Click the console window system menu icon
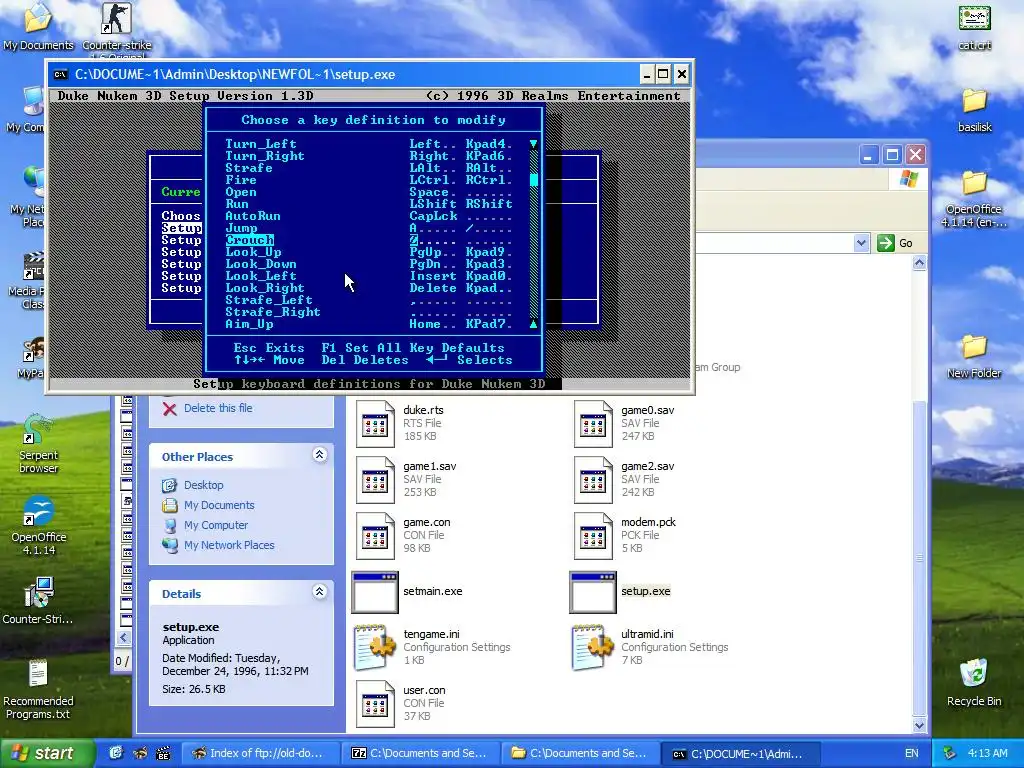1024x768 pixels. 61,74
